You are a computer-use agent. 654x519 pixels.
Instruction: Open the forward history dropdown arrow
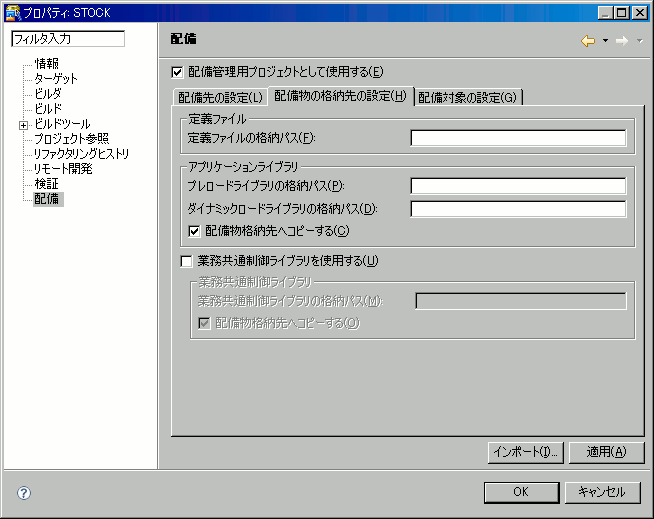coord(640,41)
